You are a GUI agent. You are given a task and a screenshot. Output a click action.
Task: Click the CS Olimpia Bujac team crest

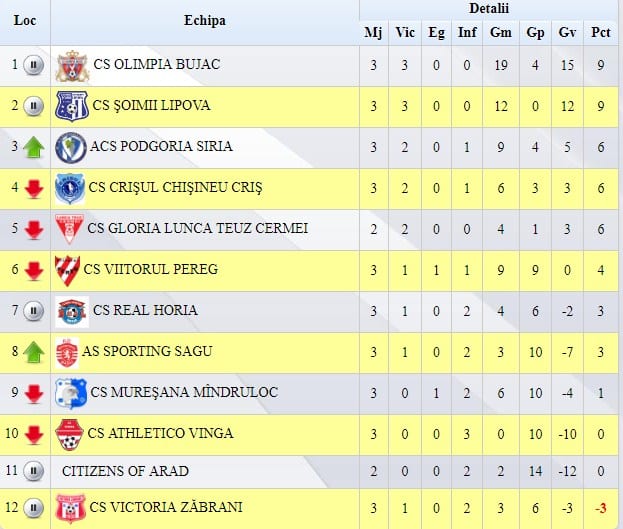[72, 66]
